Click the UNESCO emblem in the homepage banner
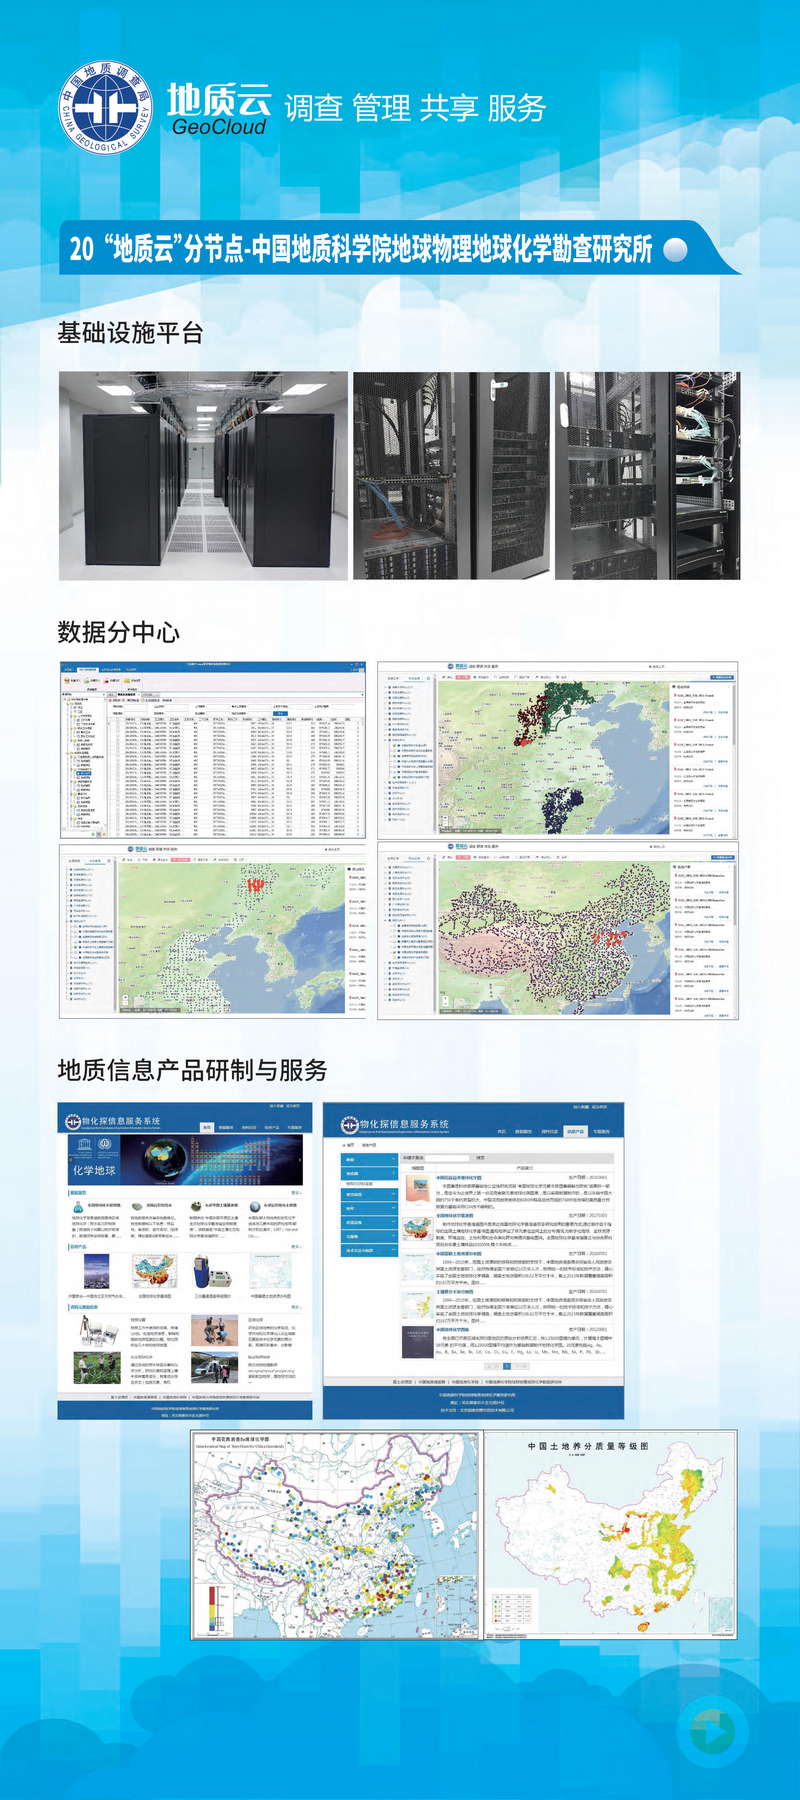This screenshot has height=1800, width=800. pos(84,1147)
